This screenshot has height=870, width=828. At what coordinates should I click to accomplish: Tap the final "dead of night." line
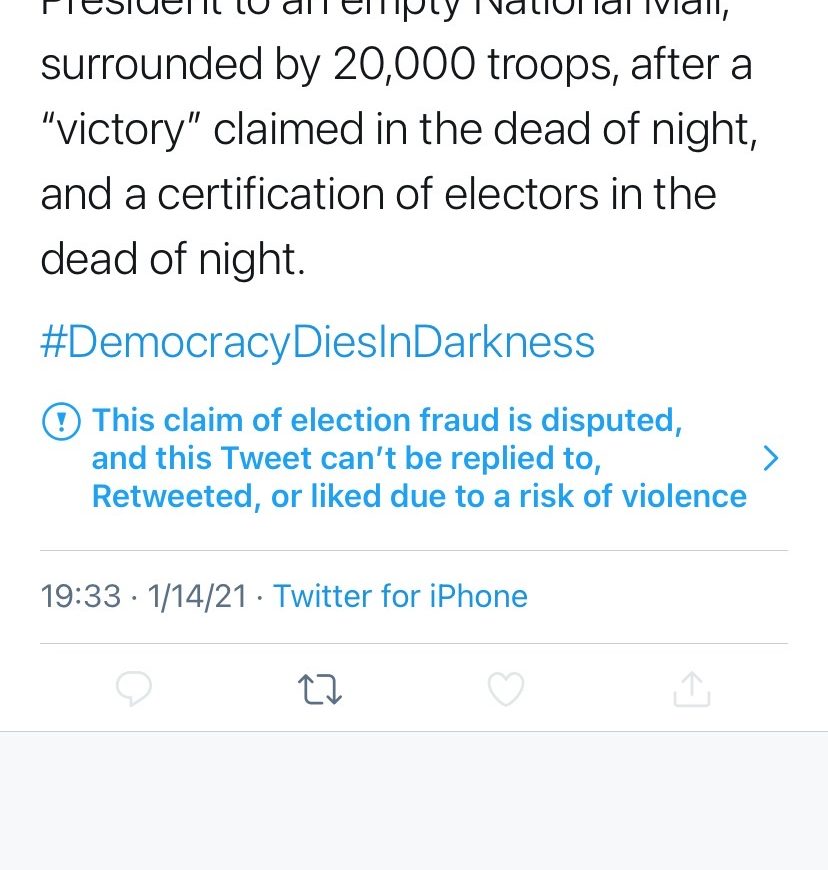click(x=172, y=260)
